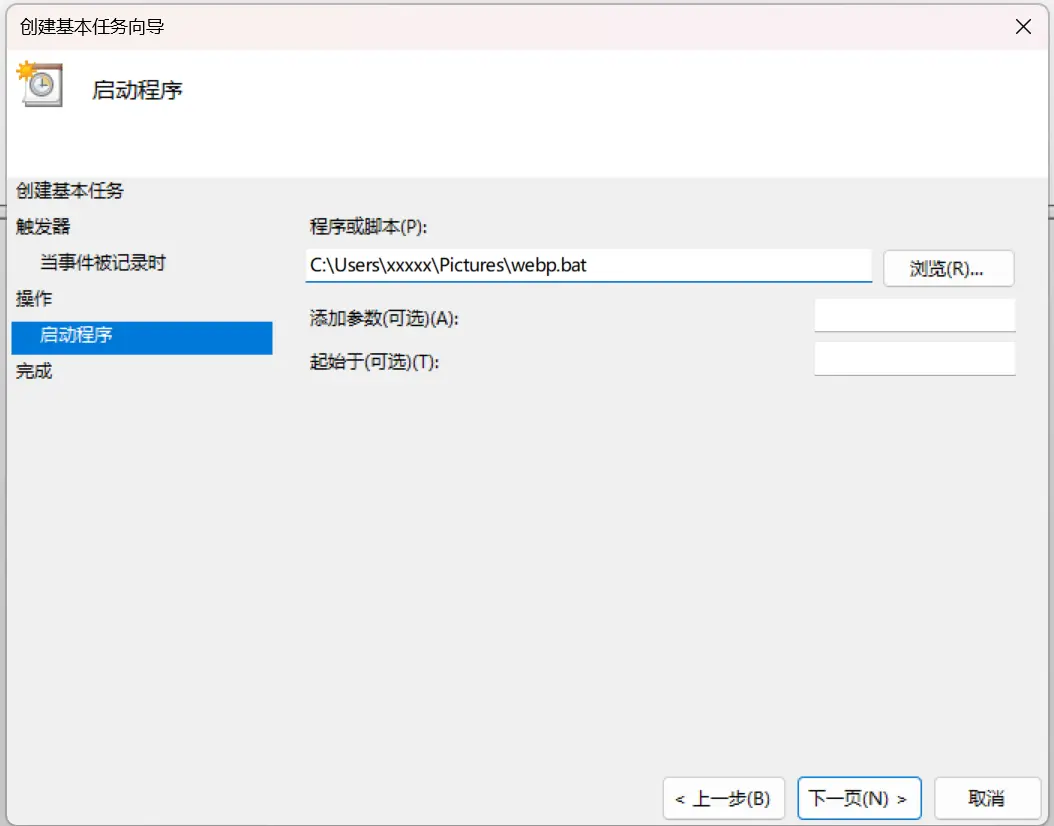Select the 添加参数(可选) input field
This screenshot has height=826, width=1054.
point(913,315)
